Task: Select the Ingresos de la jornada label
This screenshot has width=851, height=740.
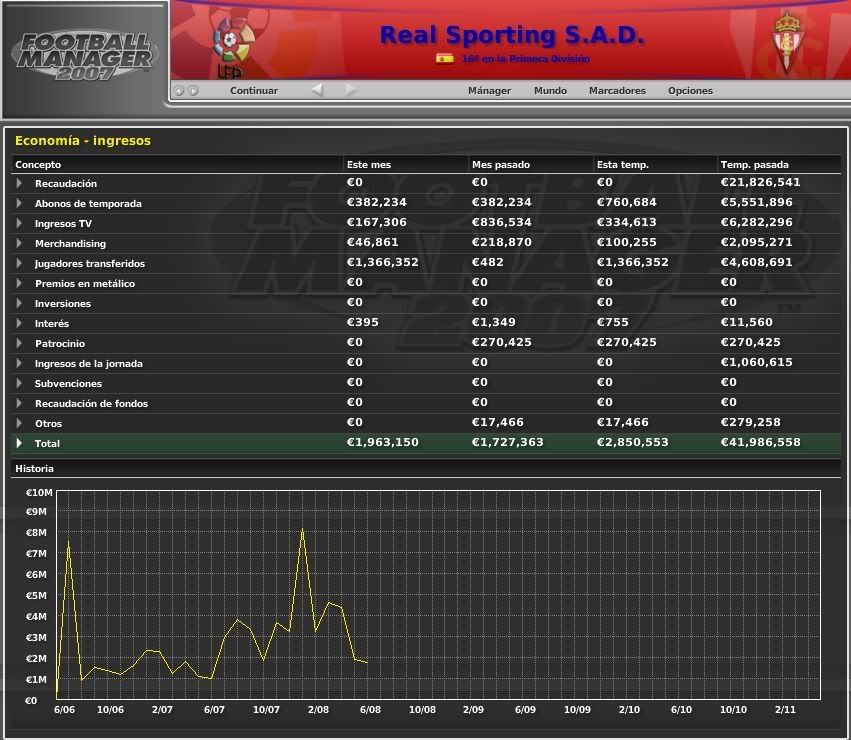Action: tap(89, 364)
